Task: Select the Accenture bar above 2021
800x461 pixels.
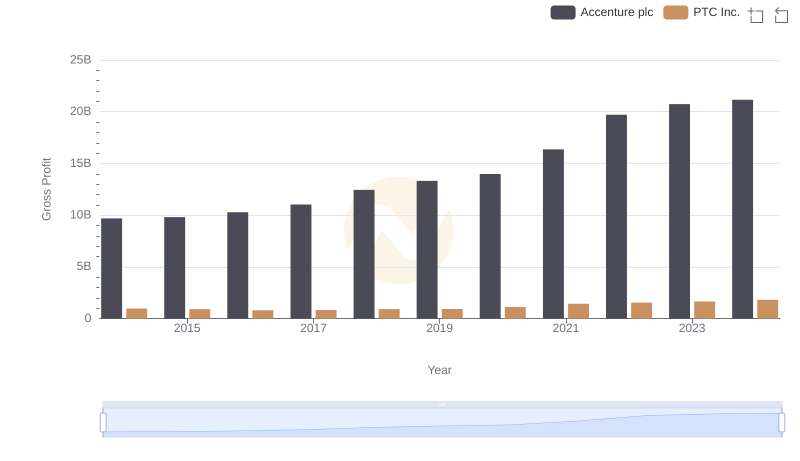Action: click(554, 234)
